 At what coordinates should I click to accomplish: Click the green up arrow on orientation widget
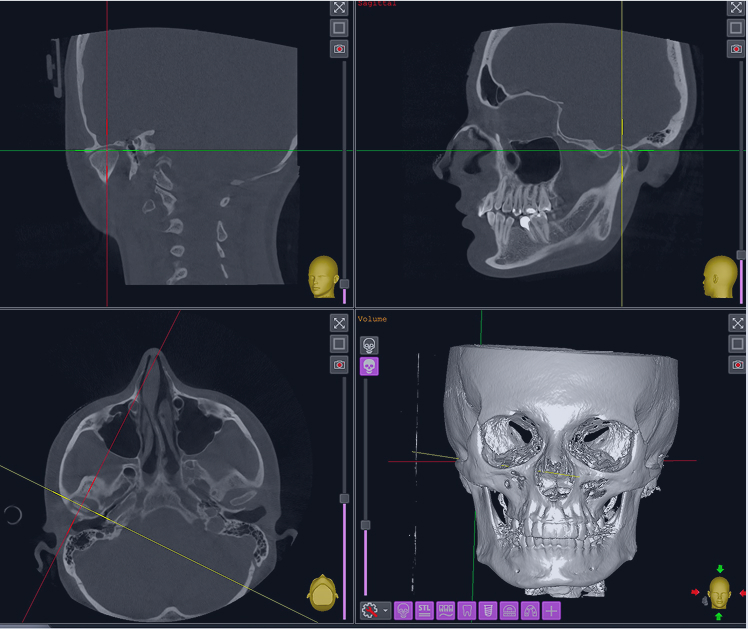(719, 569)
